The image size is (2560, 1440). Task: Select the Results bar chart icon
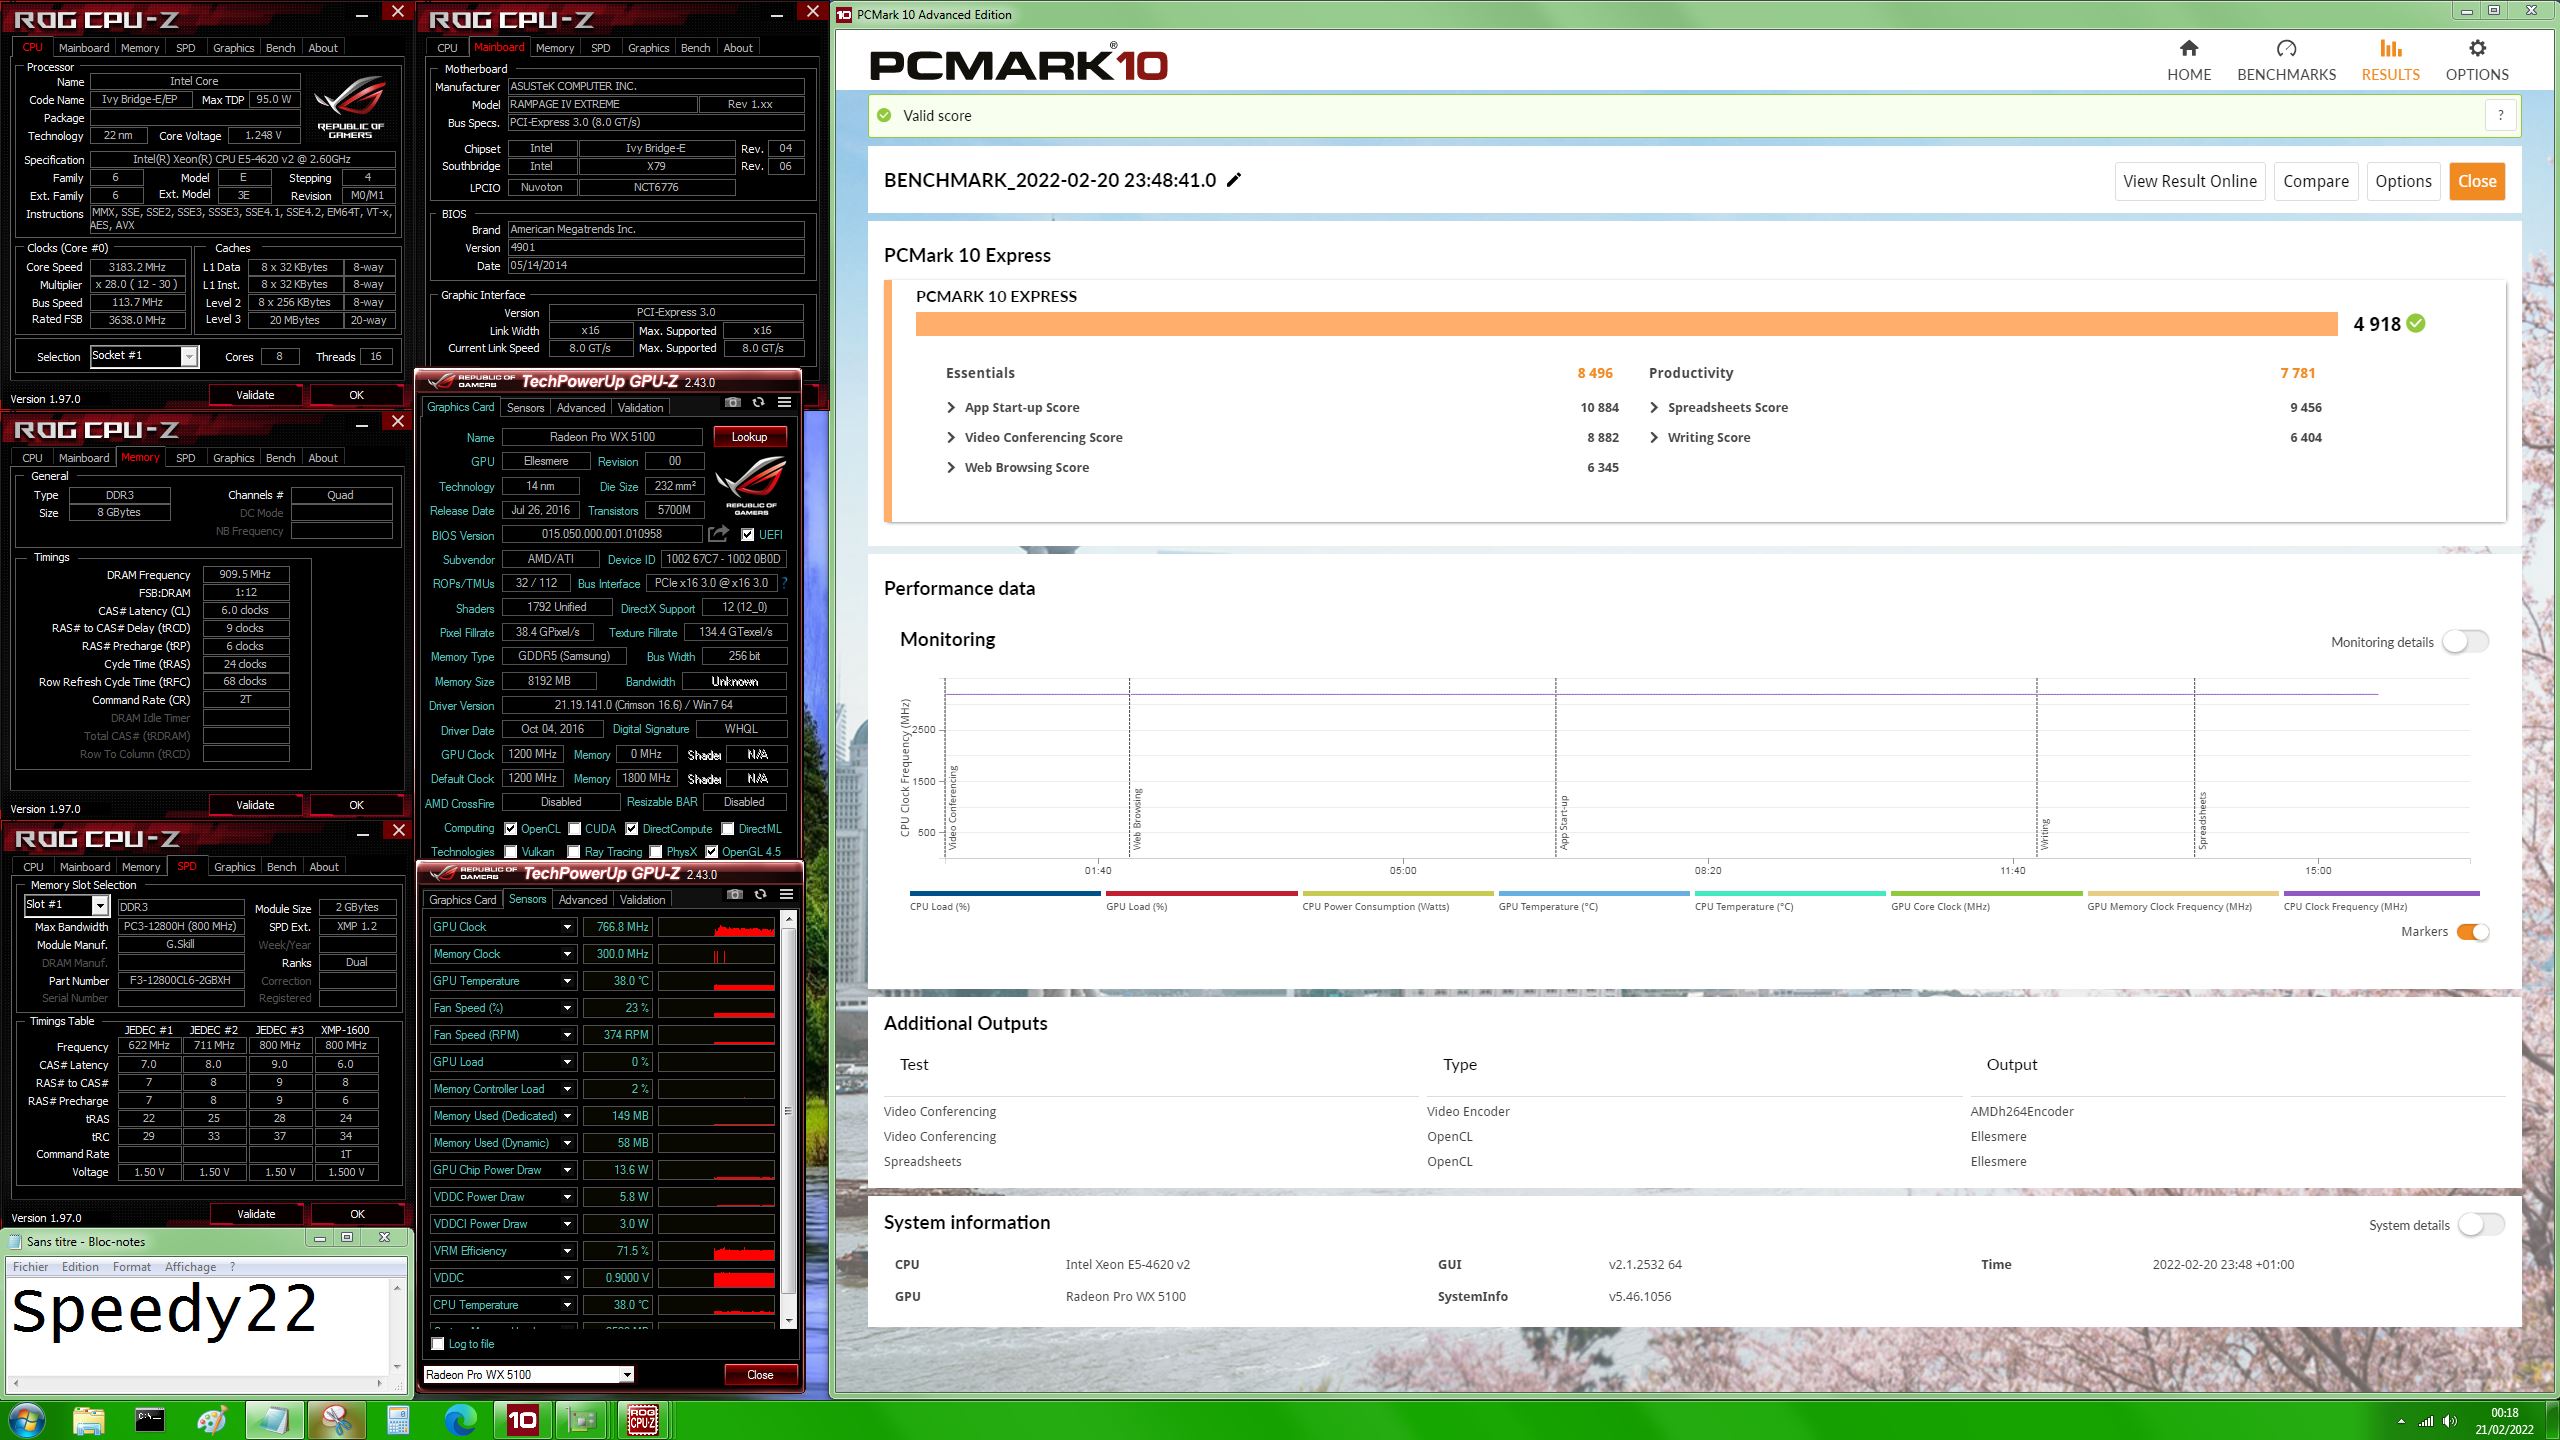pos(2390,48)
